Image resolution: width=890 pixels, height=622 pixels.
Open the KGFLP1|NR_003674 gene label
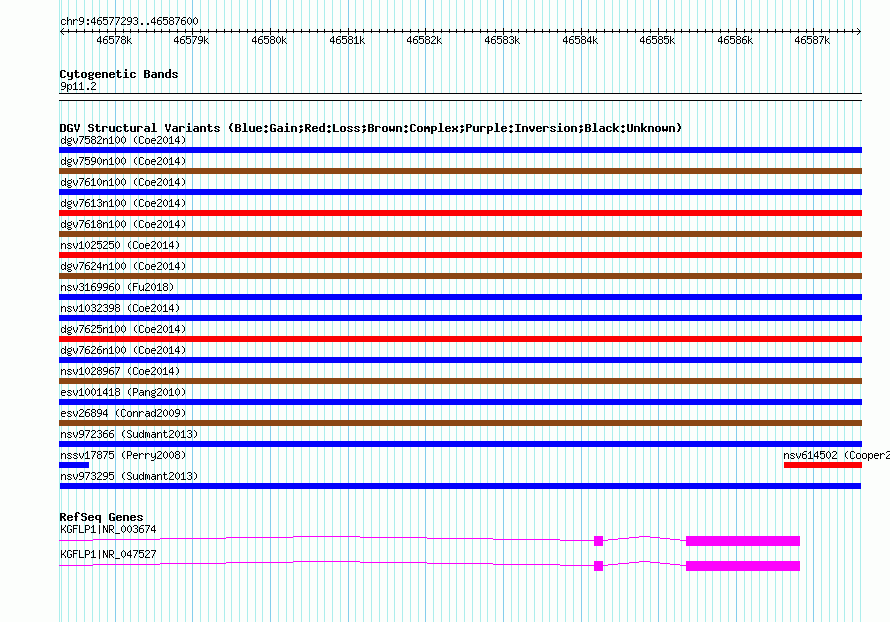point(108,529)
